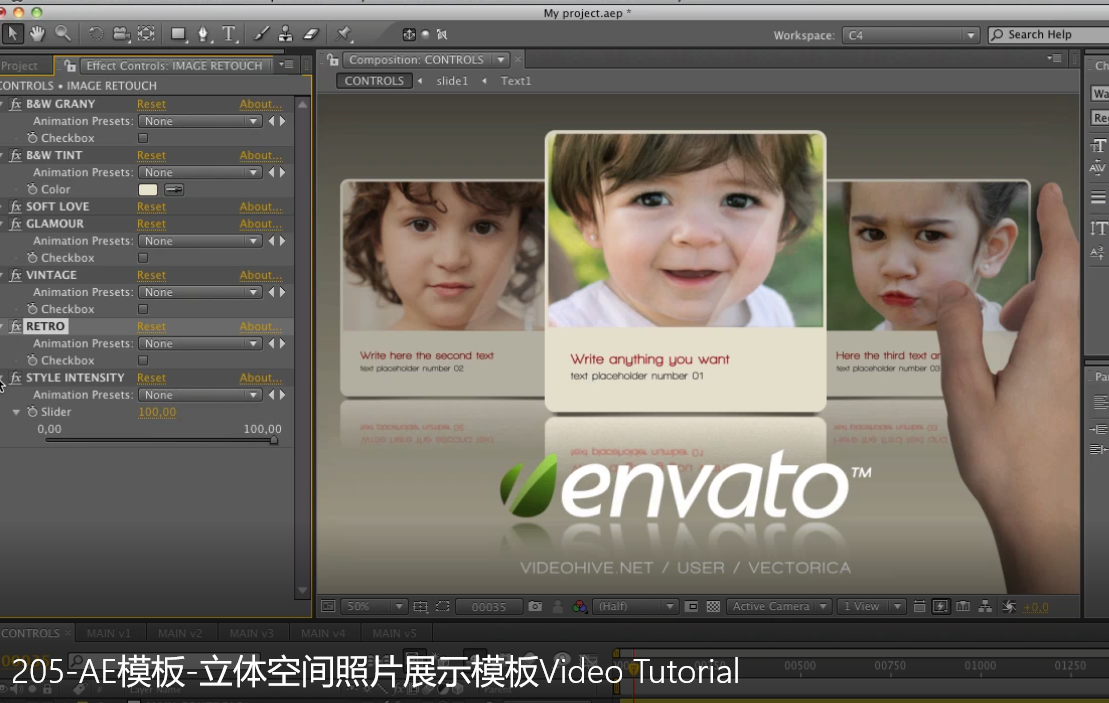This screenshot has width=1109, height=703.
Task: Select the Horizontal Type tool
Action: tap(228, 34)
